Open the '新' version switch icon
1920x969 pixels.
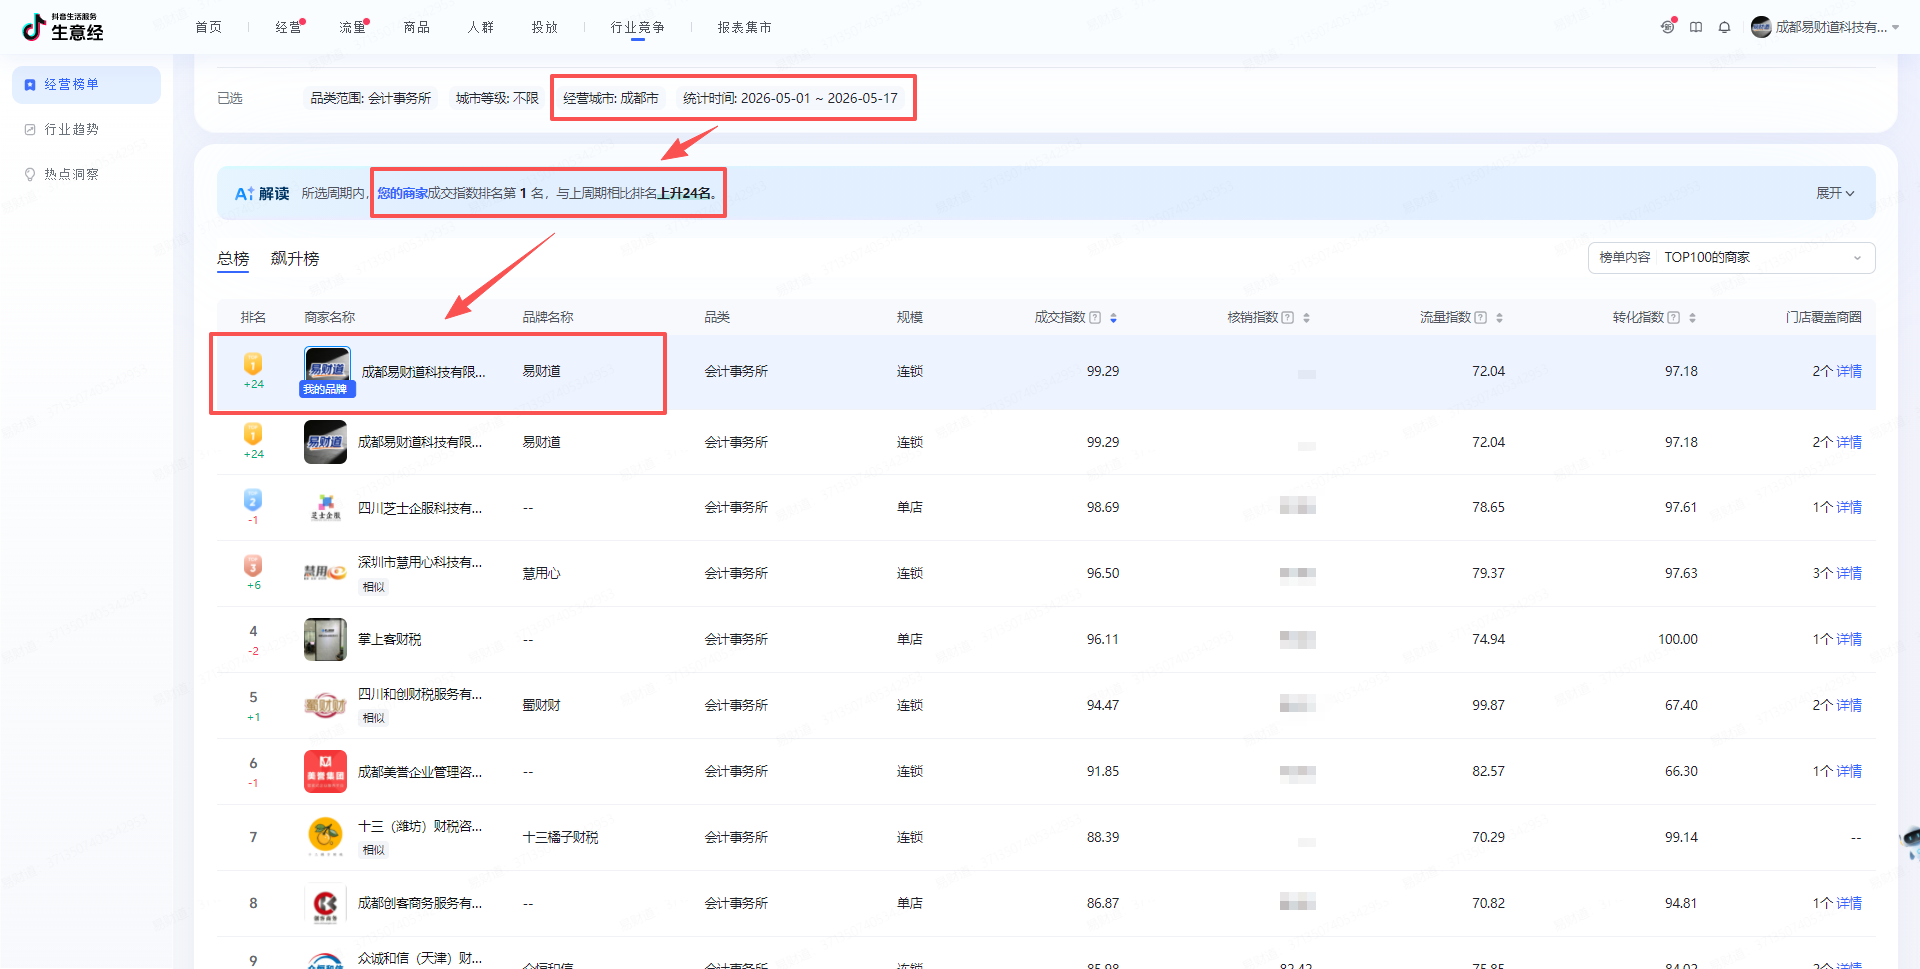point(1668,27)
